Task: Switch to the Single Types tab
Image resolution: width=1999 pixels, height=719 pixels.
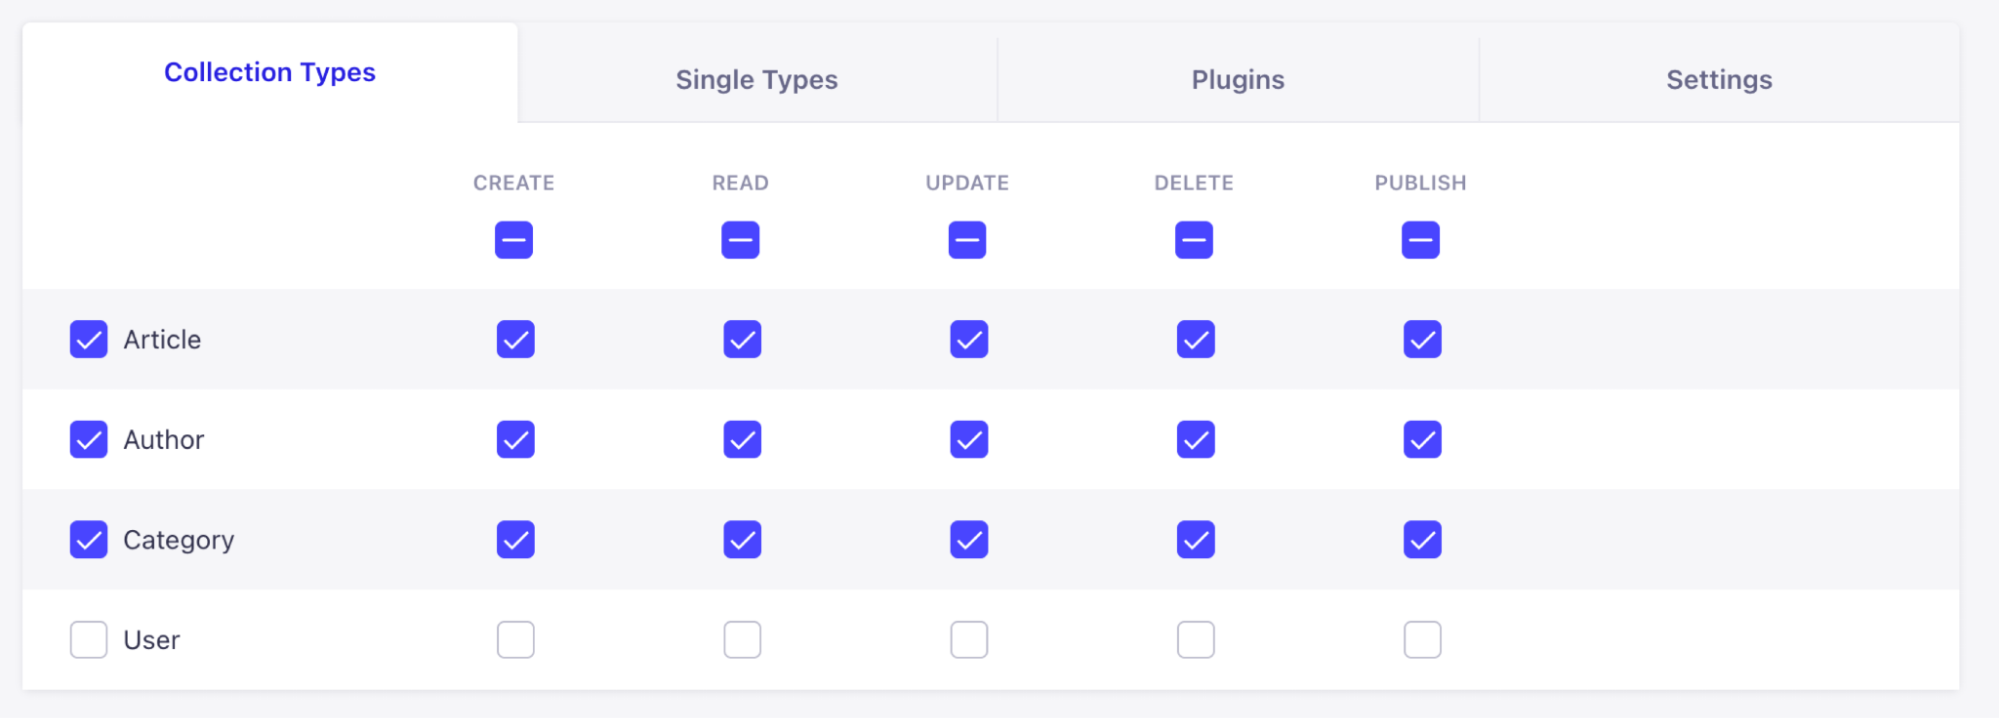Action: (x=756, y=80)
